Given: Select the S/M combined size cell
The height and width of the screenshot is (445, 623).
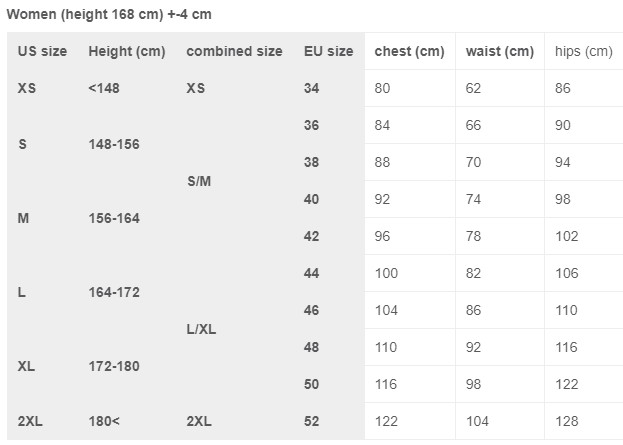Looking at the screenshot, I should click(x=199, y=182).
